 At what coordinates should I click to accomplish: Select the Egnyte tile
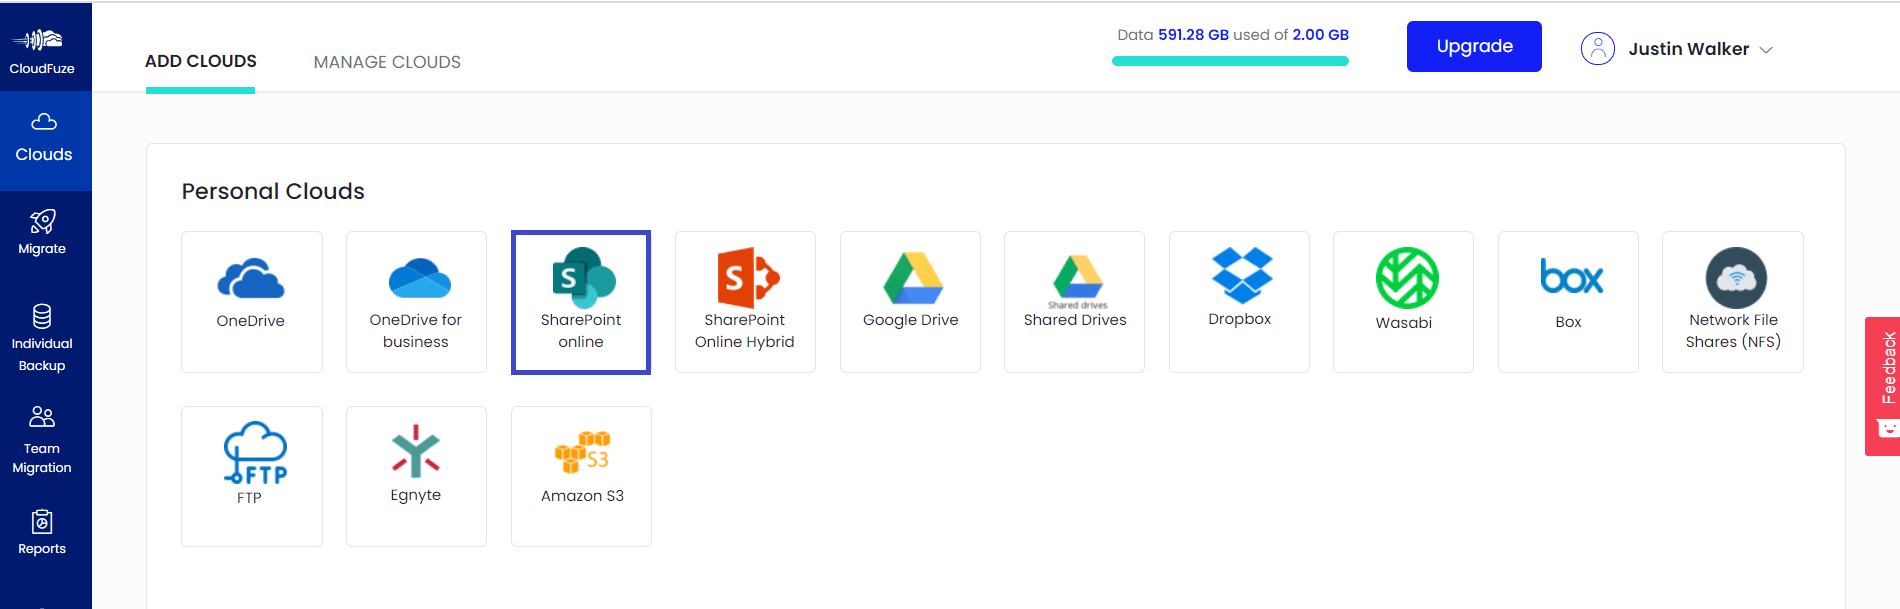(x=416, y=476)
